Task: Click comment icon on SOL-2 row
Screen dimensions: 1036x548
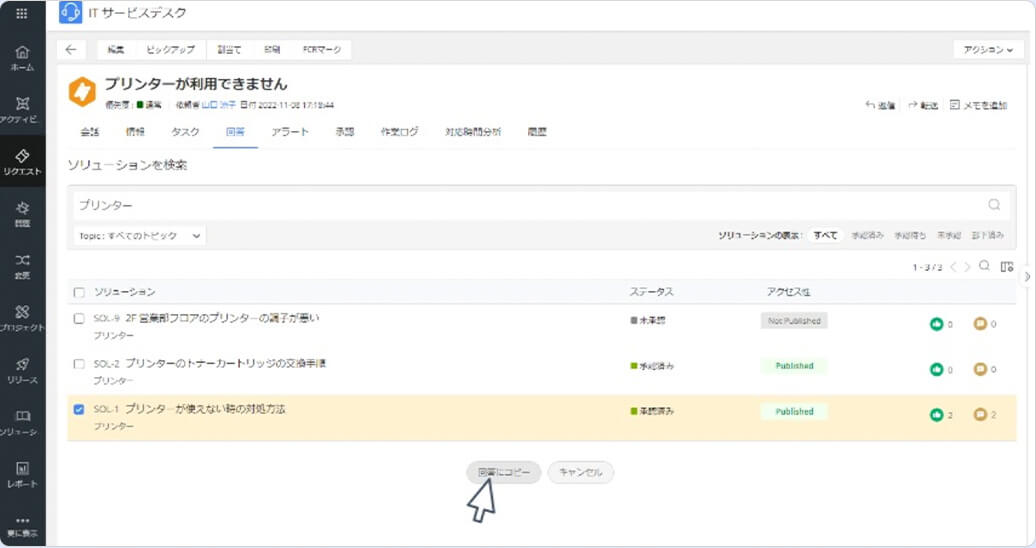Action: [x=980, y=369]
